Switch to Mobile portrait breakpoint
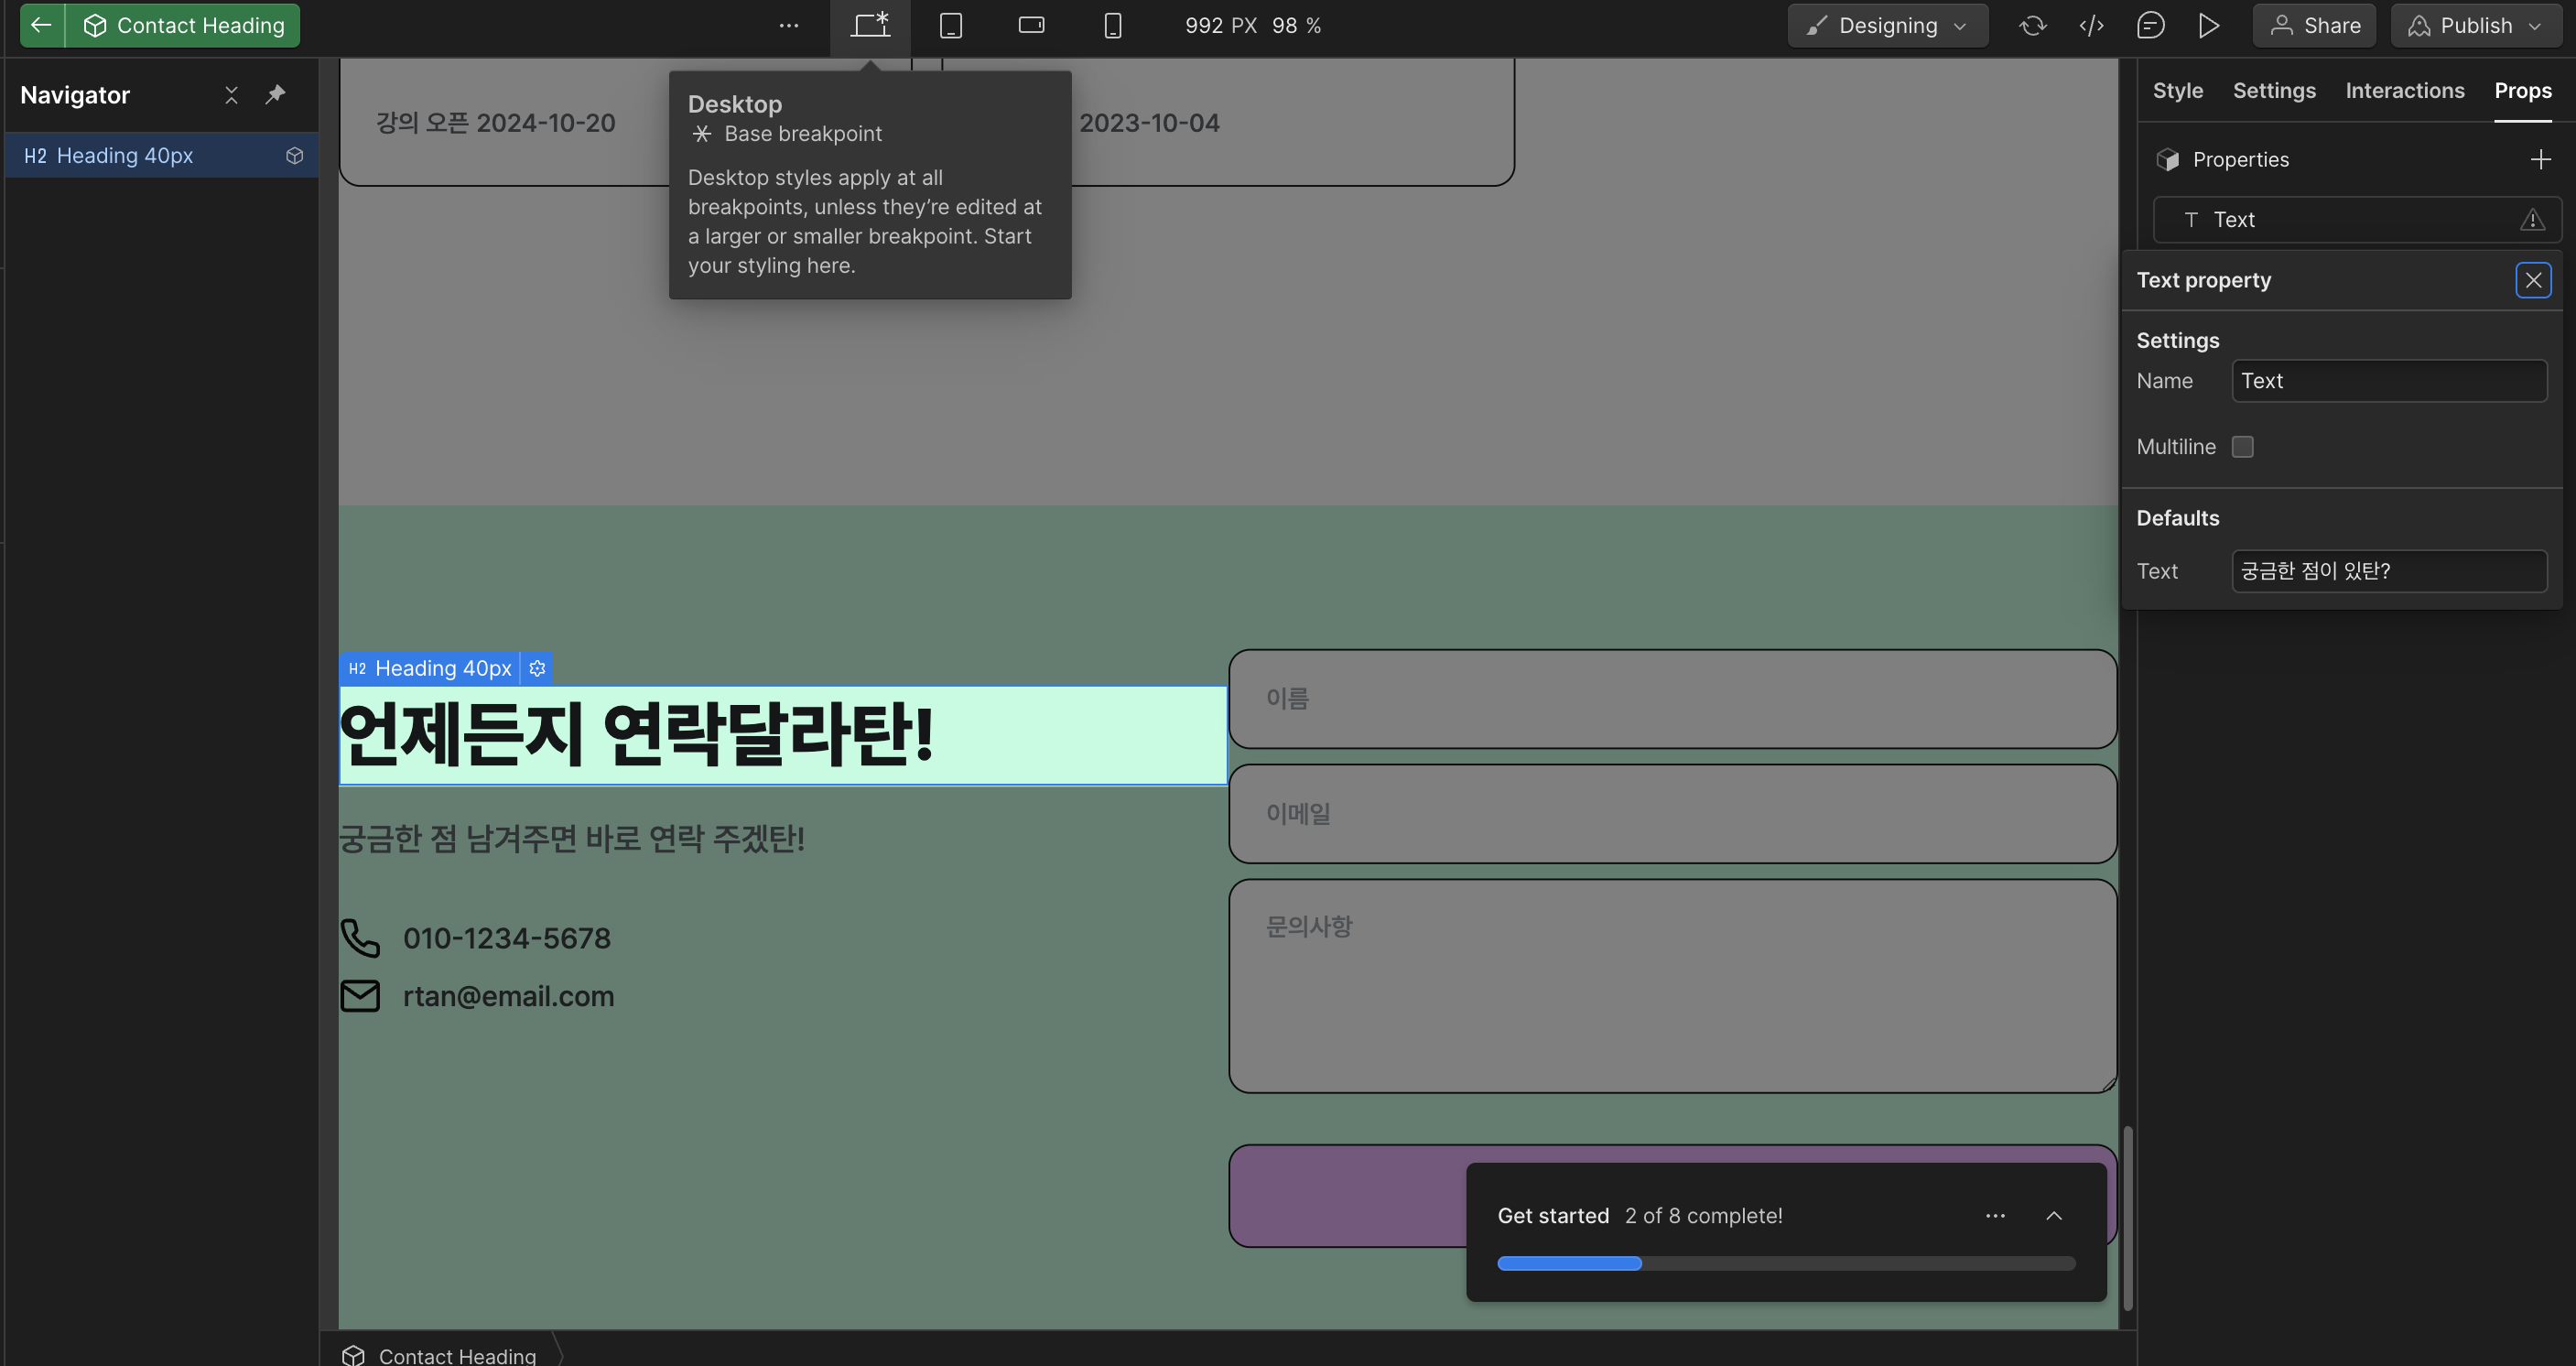Screen dimensions: 2576x1366 pyautogui.click(x=1112, y=25)
